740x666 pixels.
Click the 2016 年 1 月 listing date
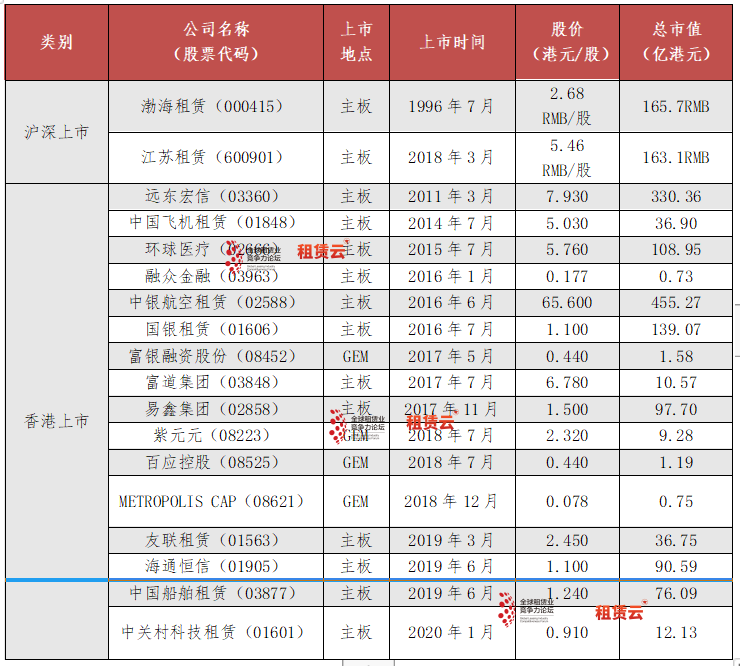coord(452,276)
